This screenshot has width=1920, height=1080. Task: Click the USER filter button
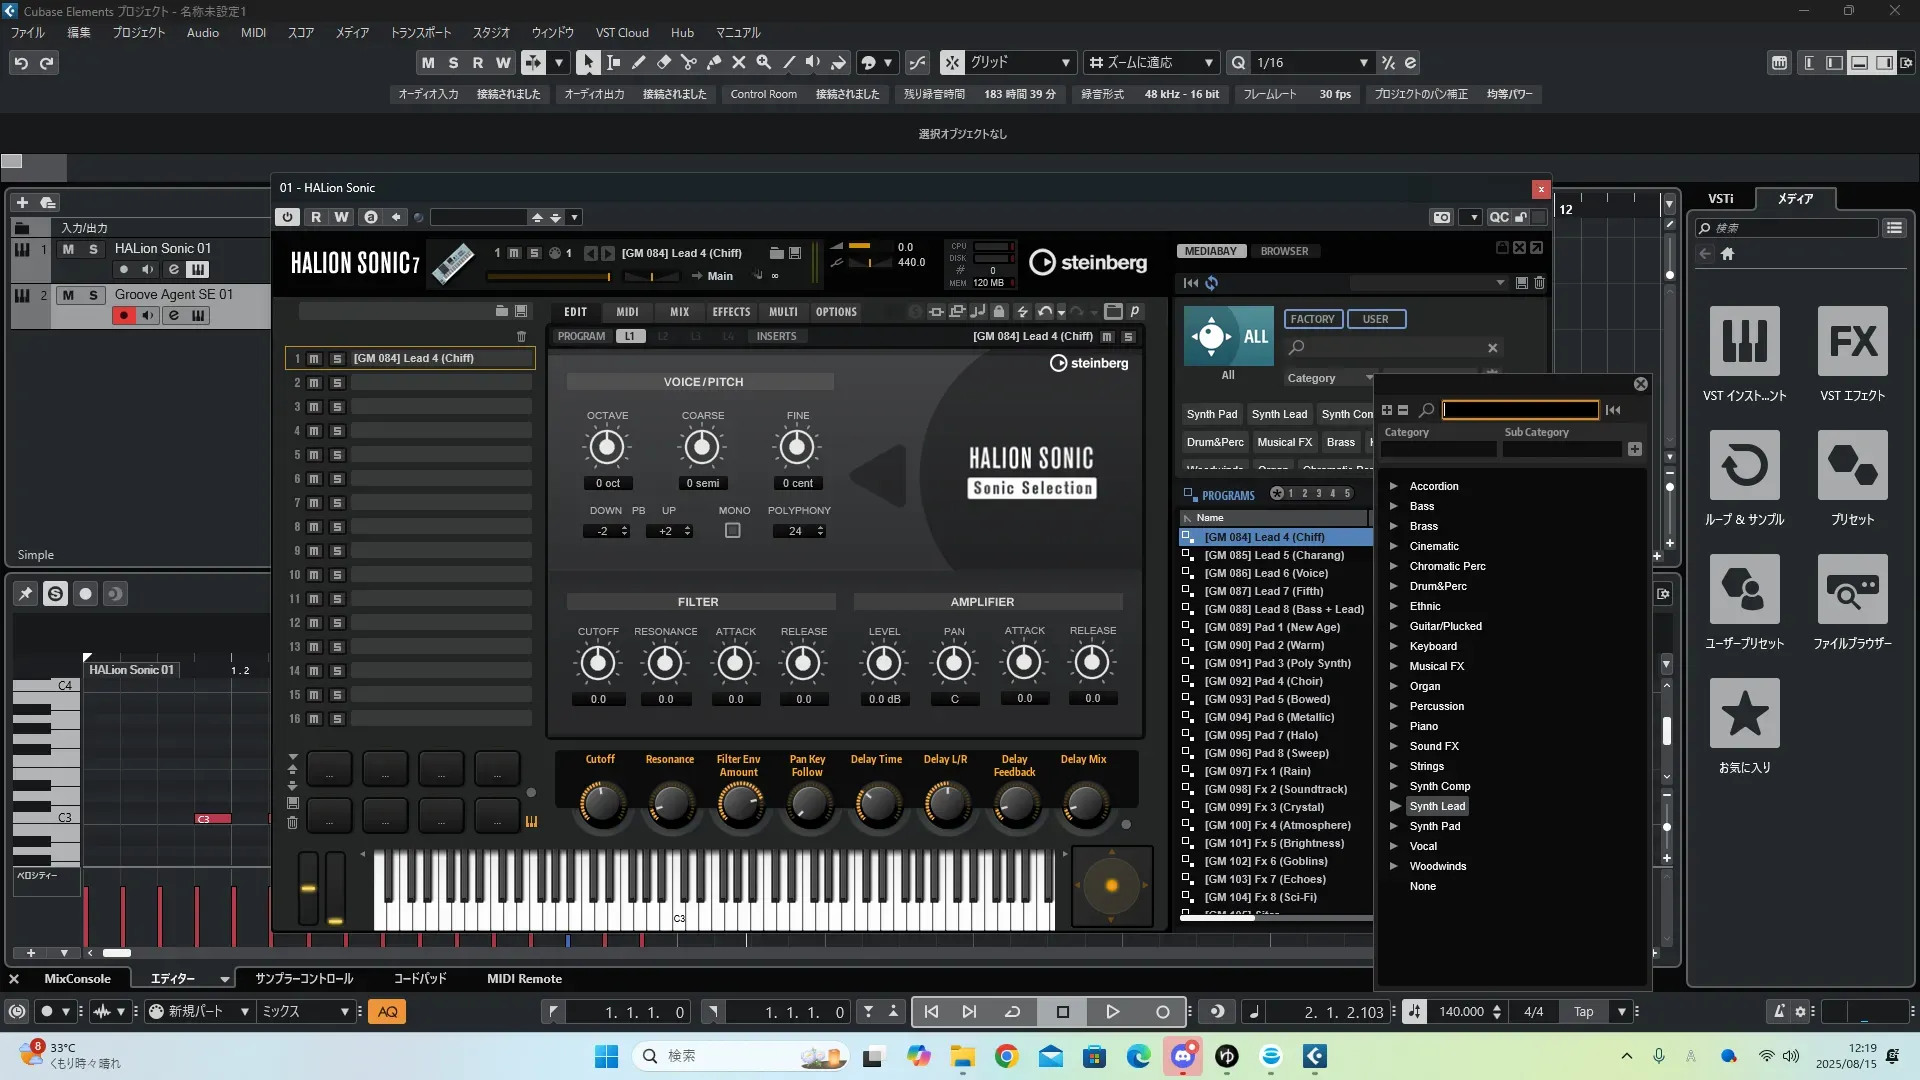pos(1375,319)
